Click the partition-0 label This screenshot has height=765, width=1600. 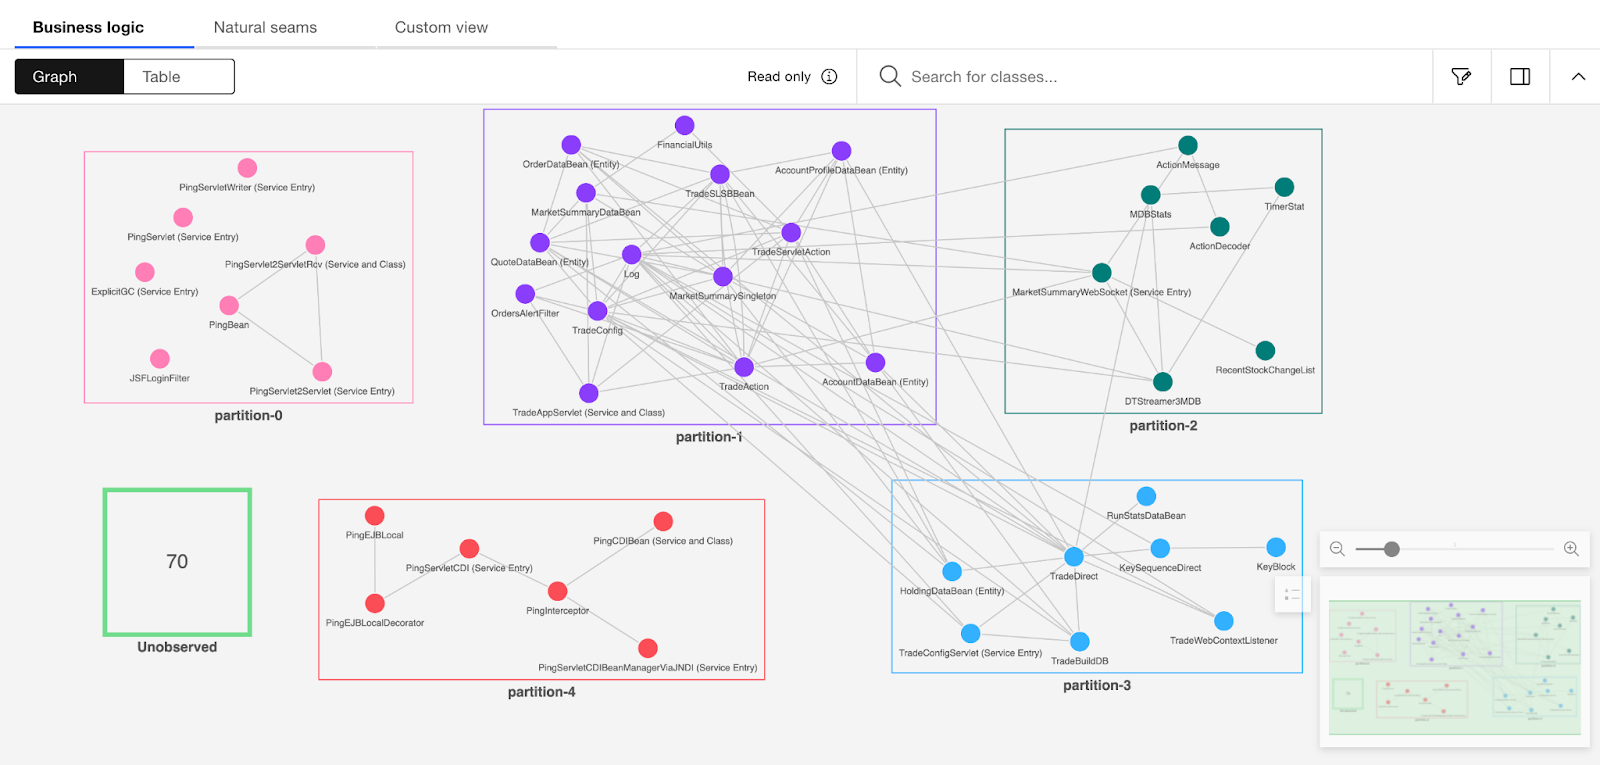[x=248, y=416]
